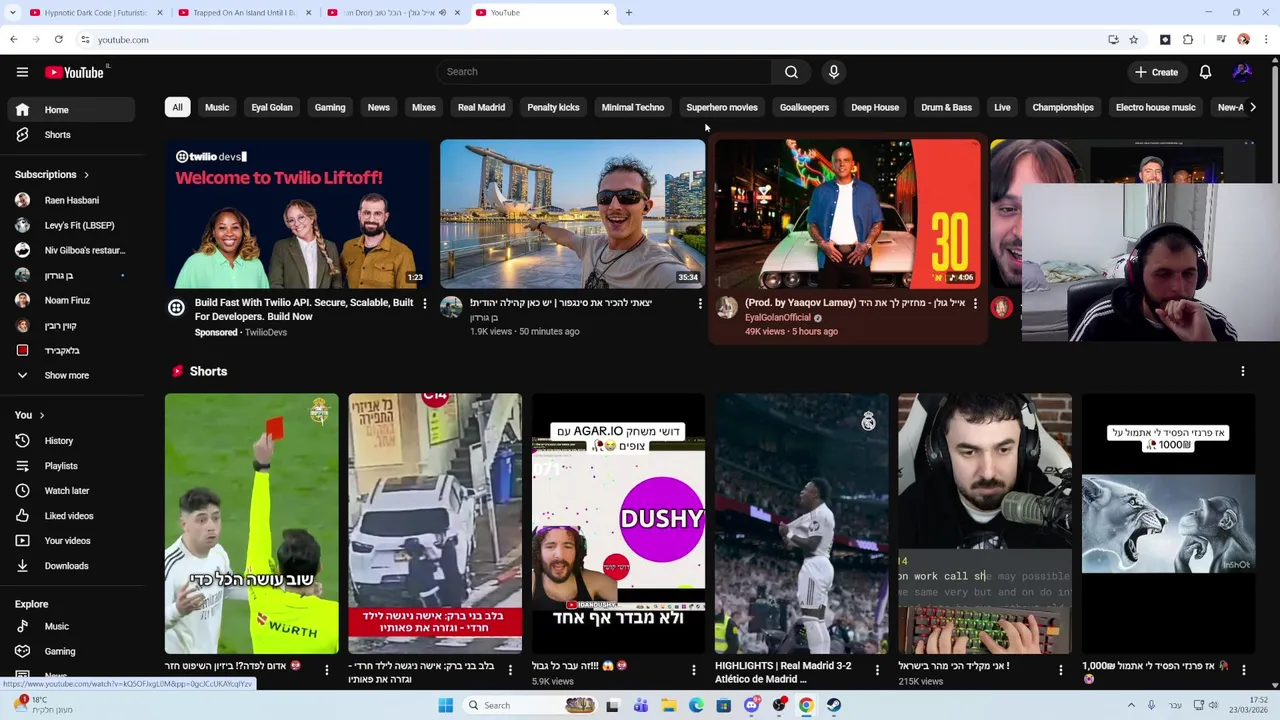Select the All filter chip
This screenshot has height=720, width=1280.
pyautogui.click(x=177, y=107)
